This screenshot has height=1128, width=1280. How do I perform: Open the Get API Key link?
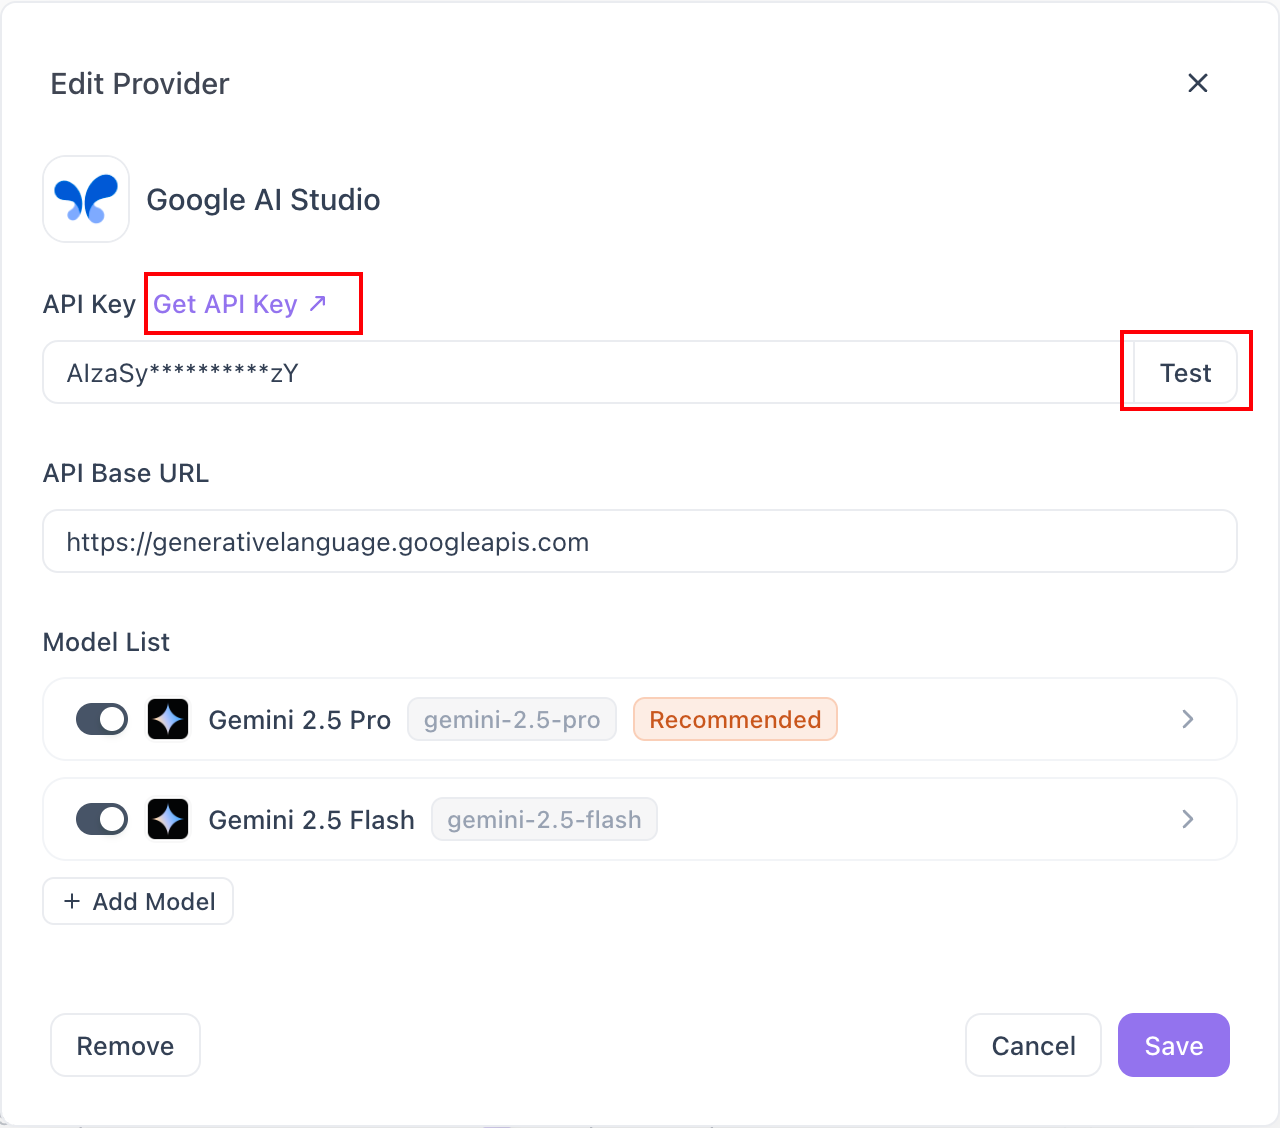pyautogui.click(x=225, y=304)
